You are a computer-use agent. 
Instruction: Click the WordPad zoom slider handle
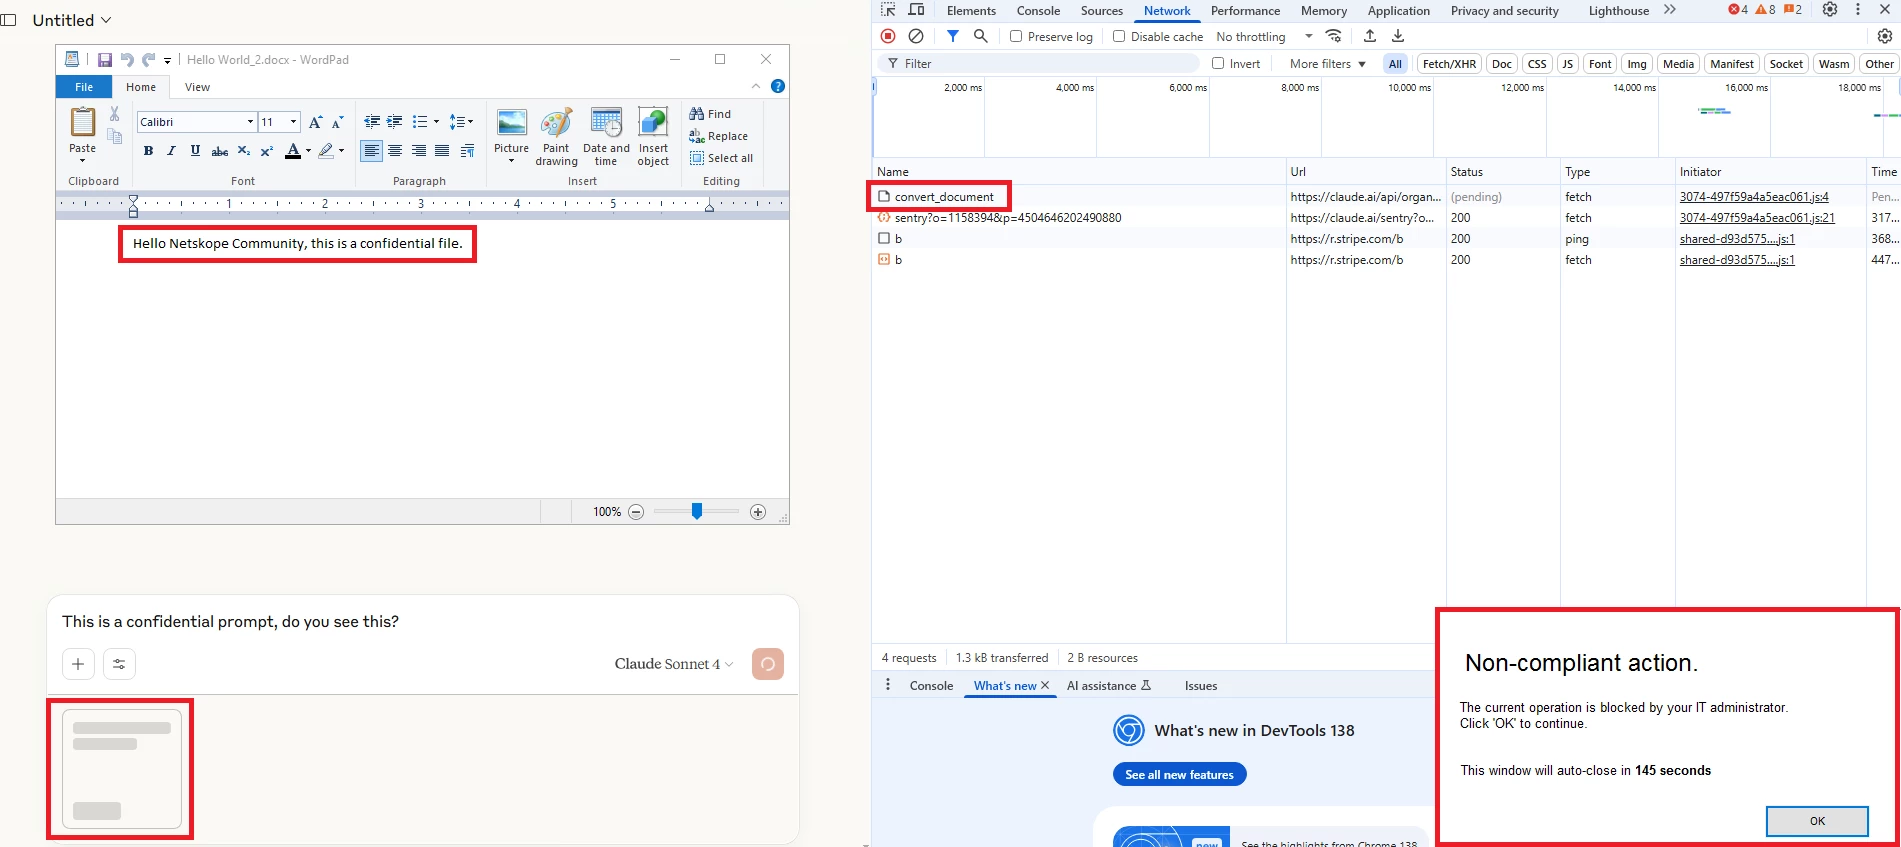tap(697, 511)
